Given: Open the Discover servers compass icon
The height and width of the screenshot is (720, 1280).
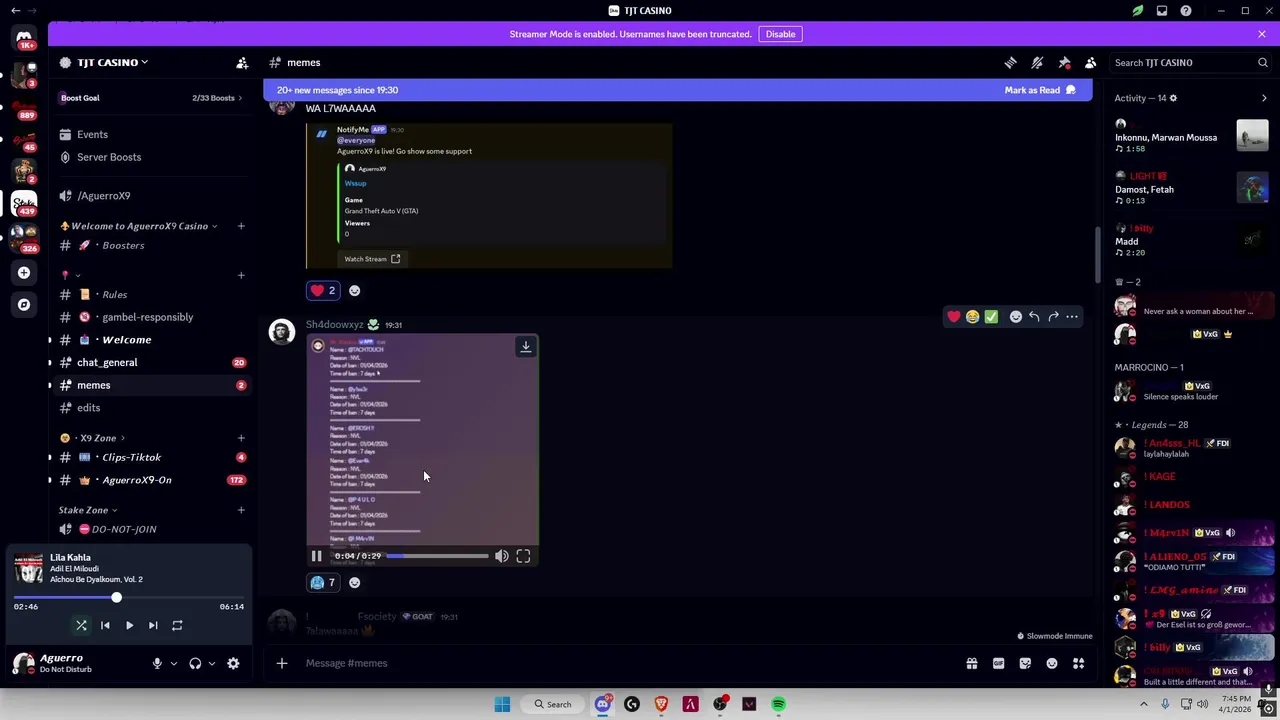Looking at the screenshot, I should 24,304.
